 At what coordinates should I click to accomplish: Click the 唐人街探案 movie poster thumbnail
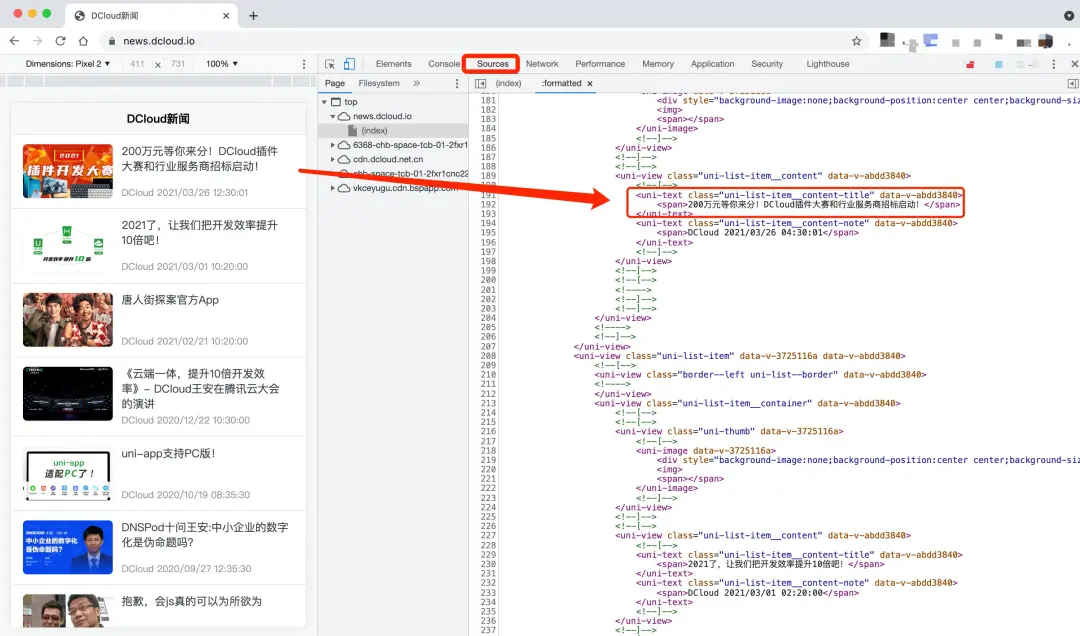pos(68,320)
